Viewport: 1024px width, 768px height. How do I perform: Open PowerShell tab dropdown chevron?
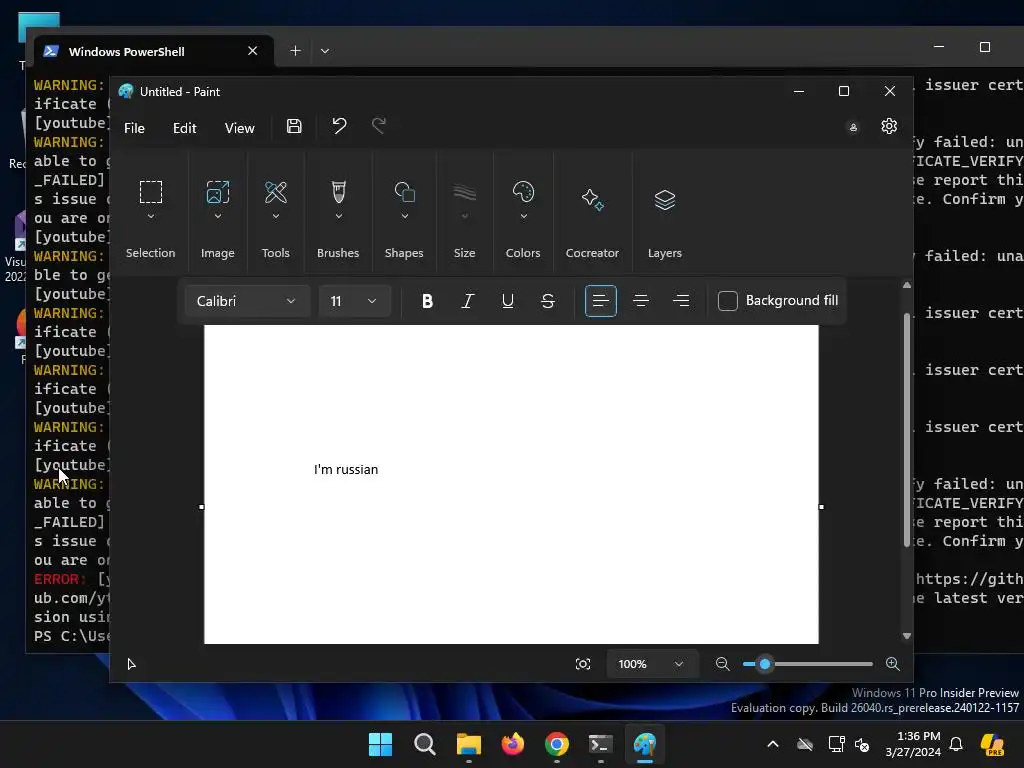pos(325,50)
